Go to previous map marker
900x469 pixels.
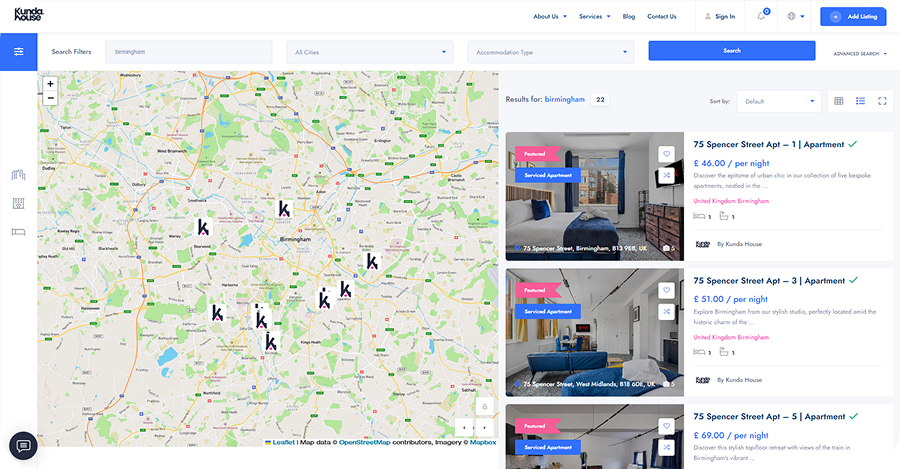[x=464, y=428]
